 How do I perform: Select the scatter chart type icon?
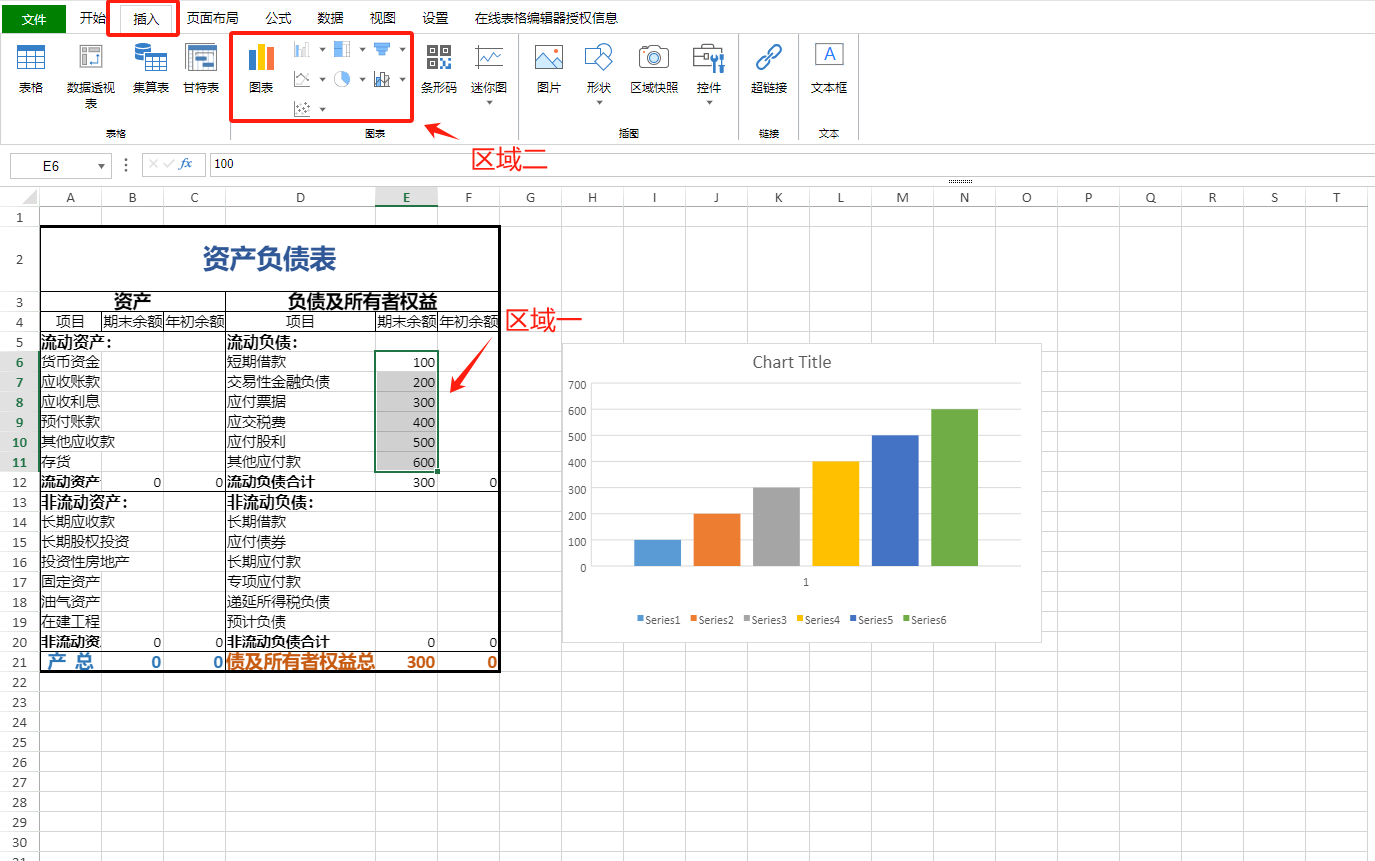coord(302,108)
